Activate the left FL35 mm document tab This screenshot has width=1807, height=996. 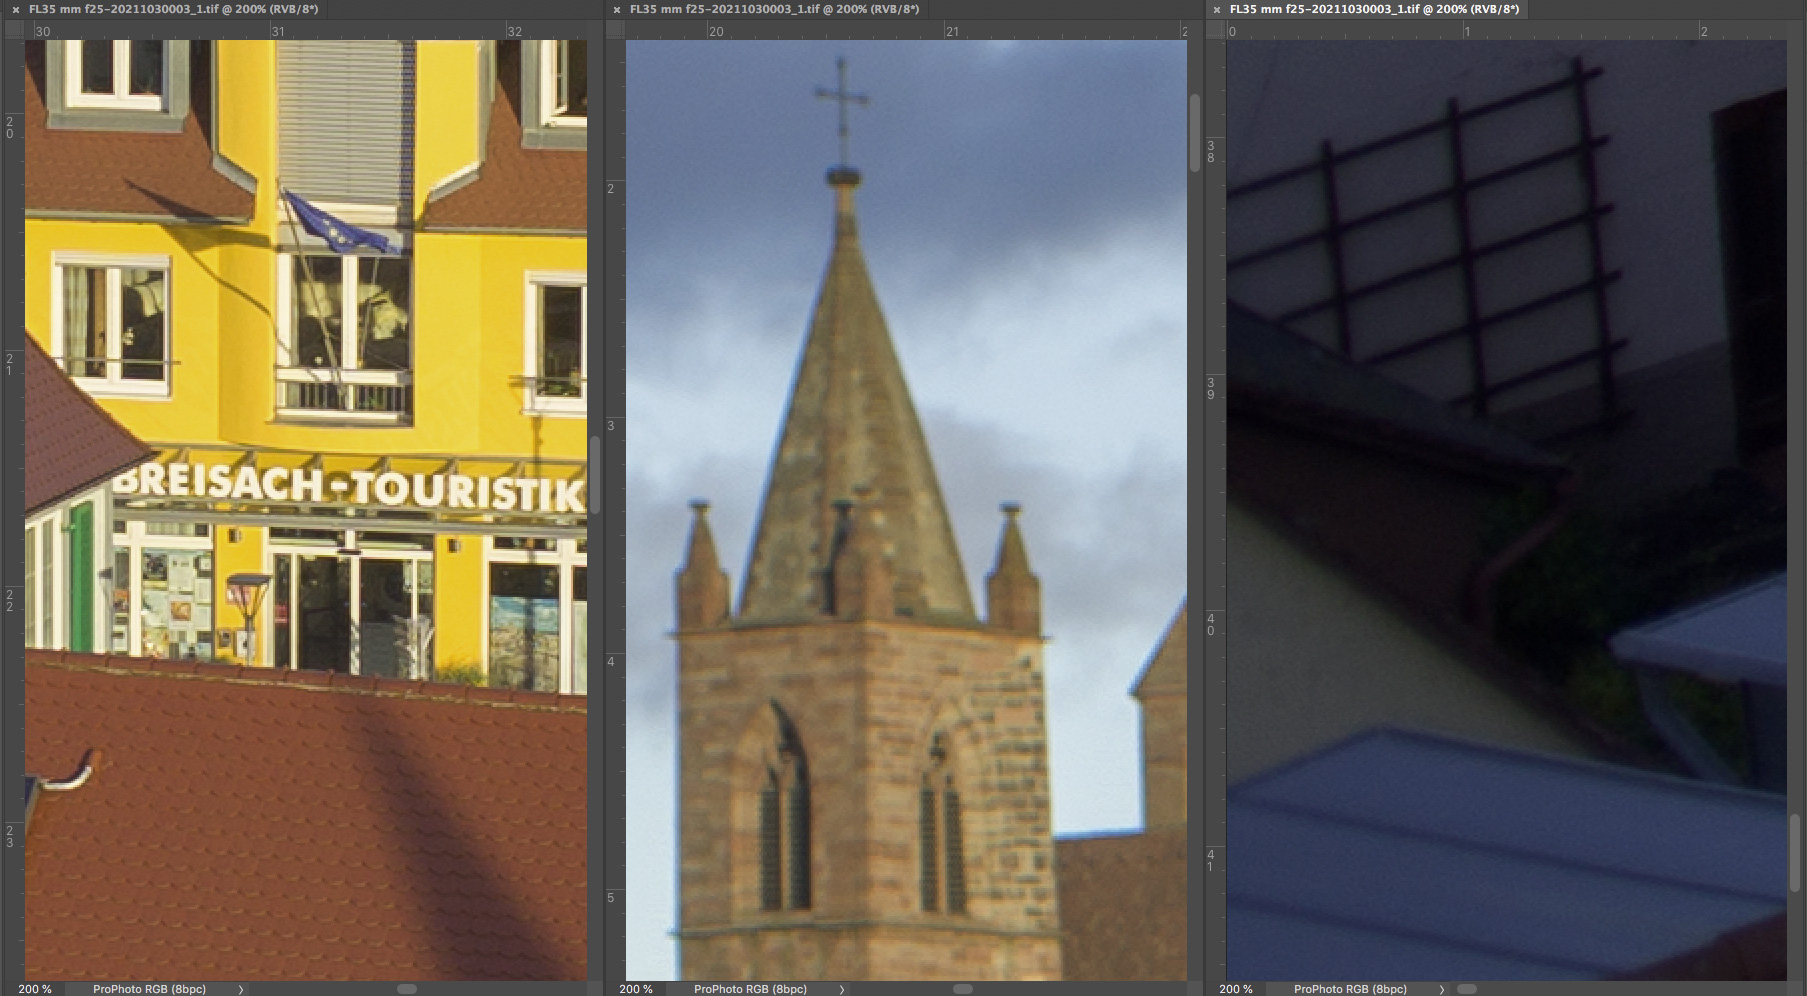point(173,9)
